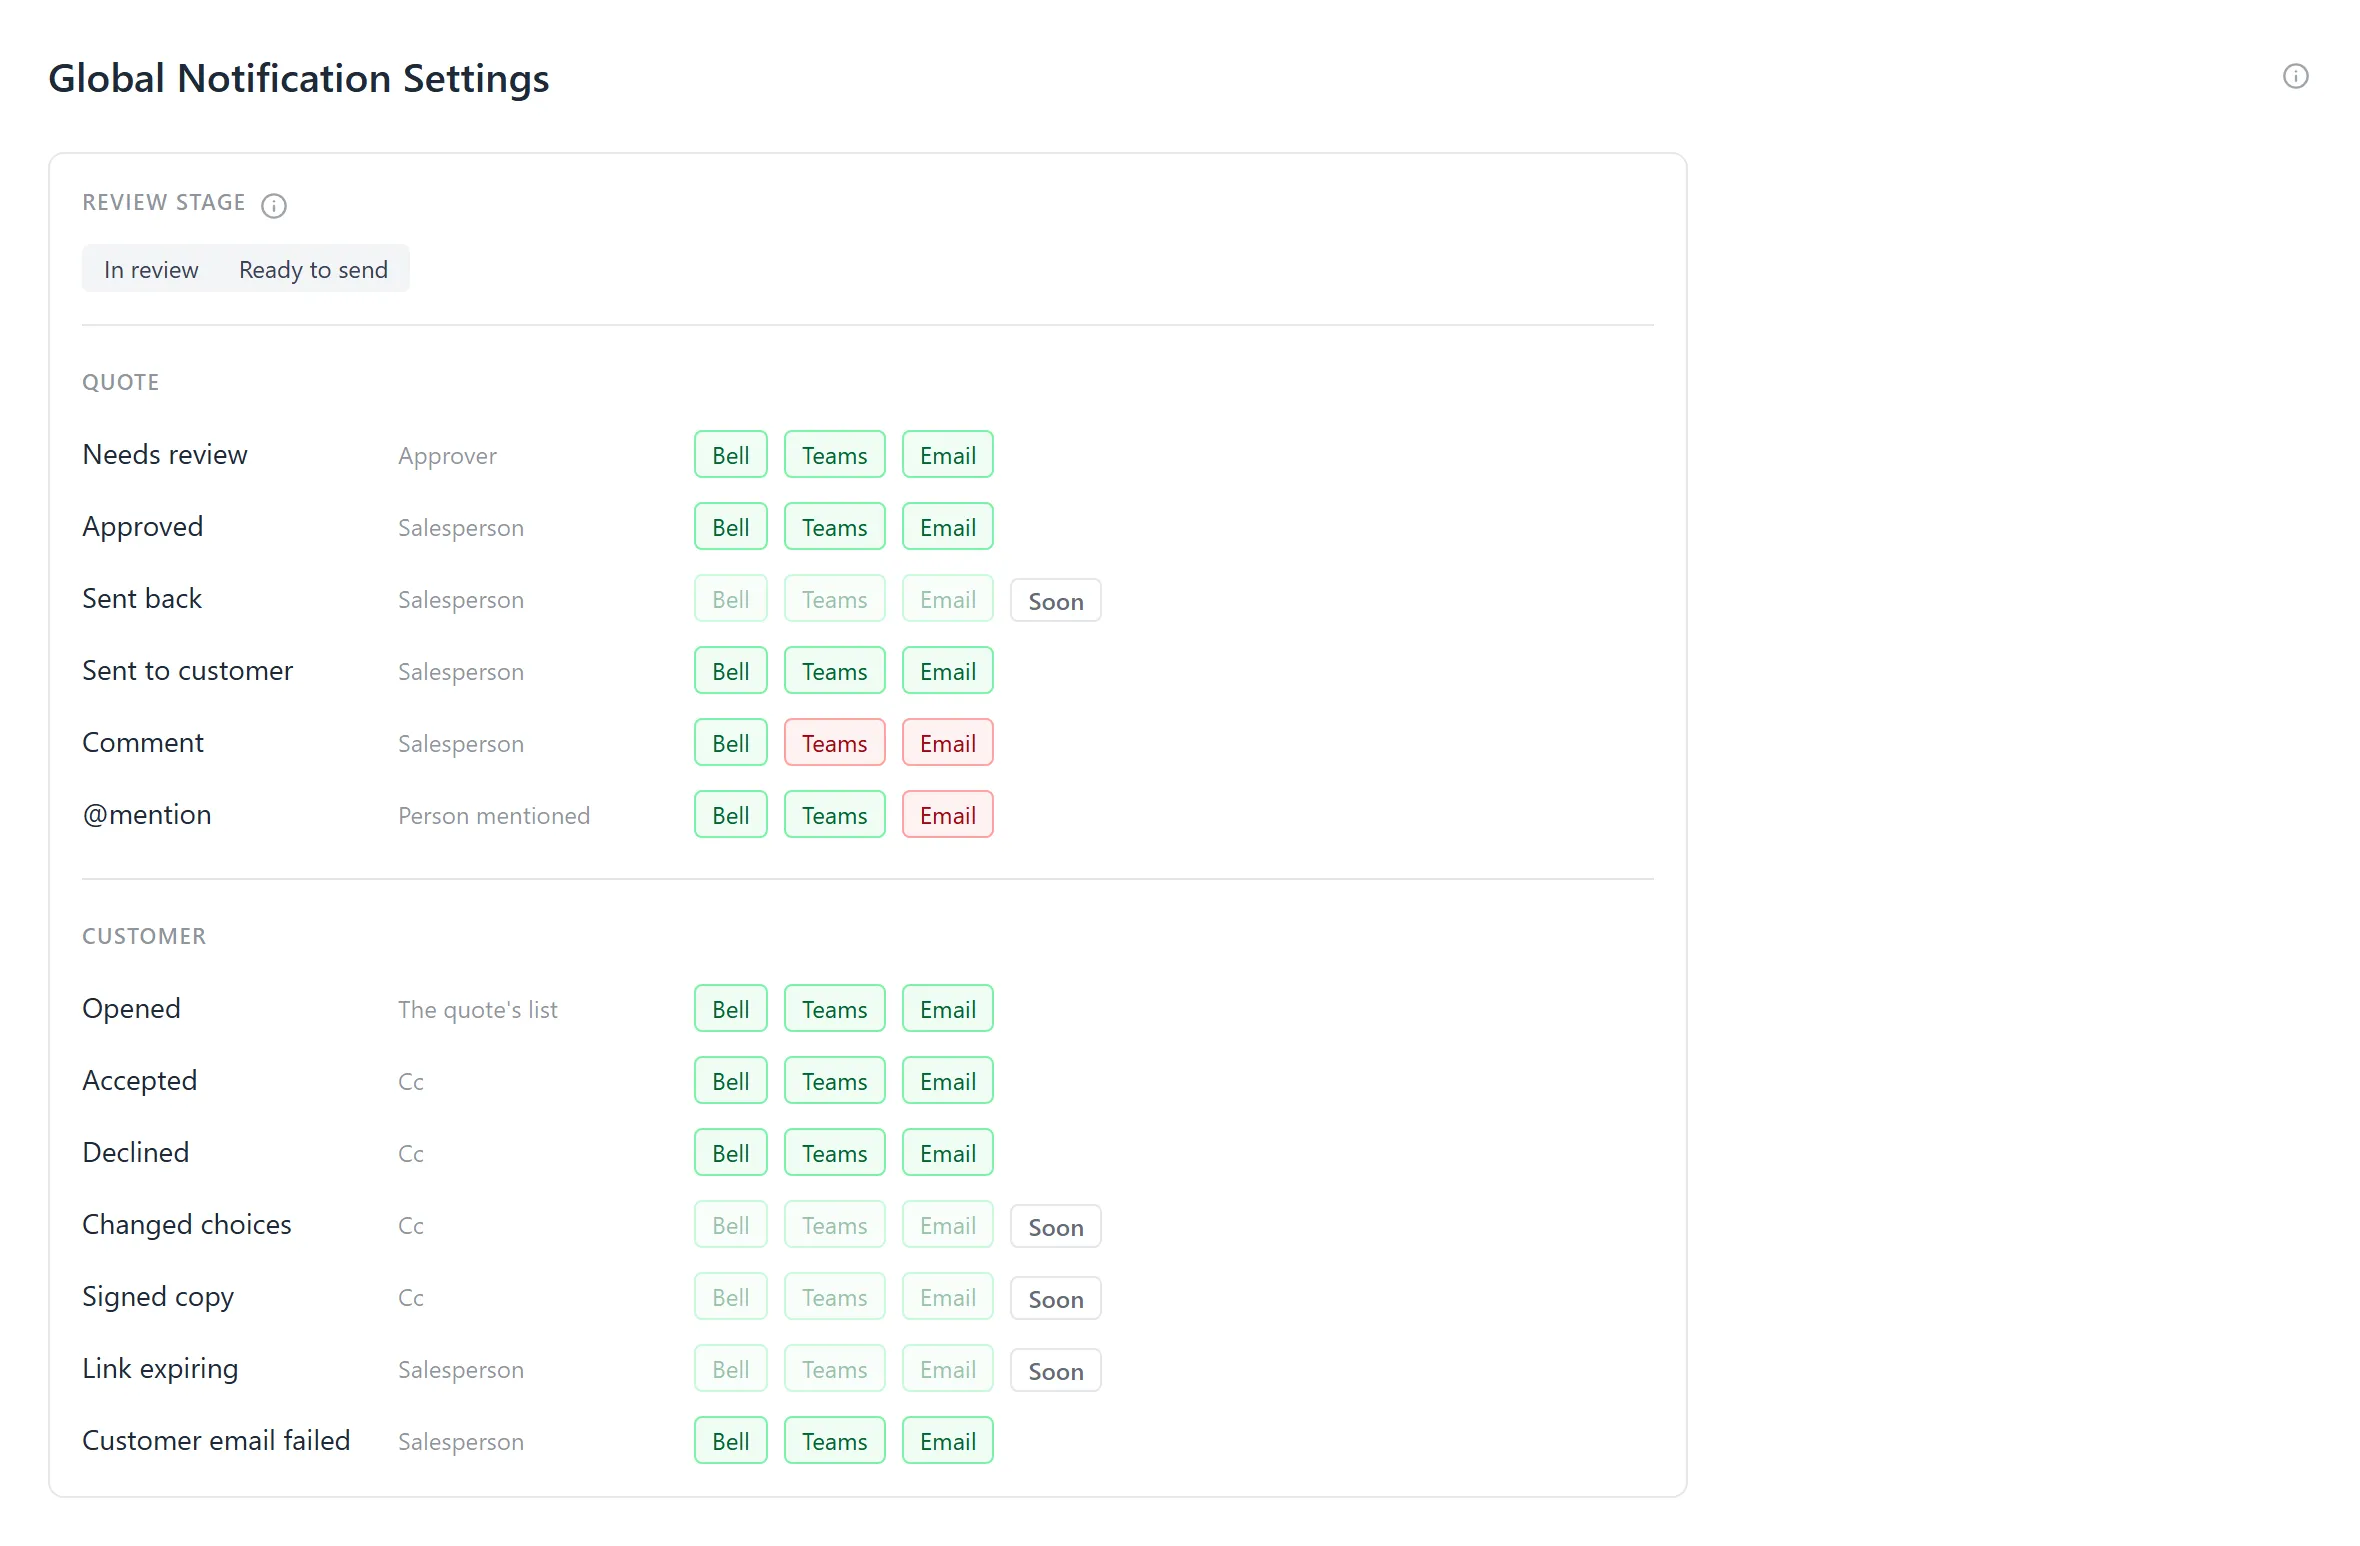This screenshot has width=2360, height=1546.
Task: Toggle Email for Needs review
Action: [x=948, y=455]
